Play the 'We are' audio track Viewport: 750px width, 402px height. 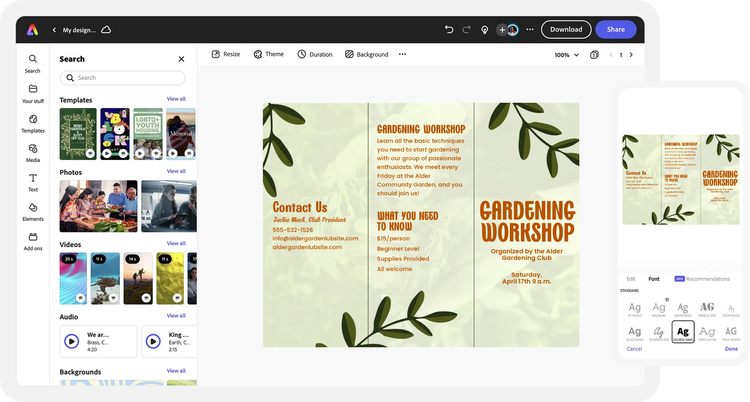tap(71, 341)
